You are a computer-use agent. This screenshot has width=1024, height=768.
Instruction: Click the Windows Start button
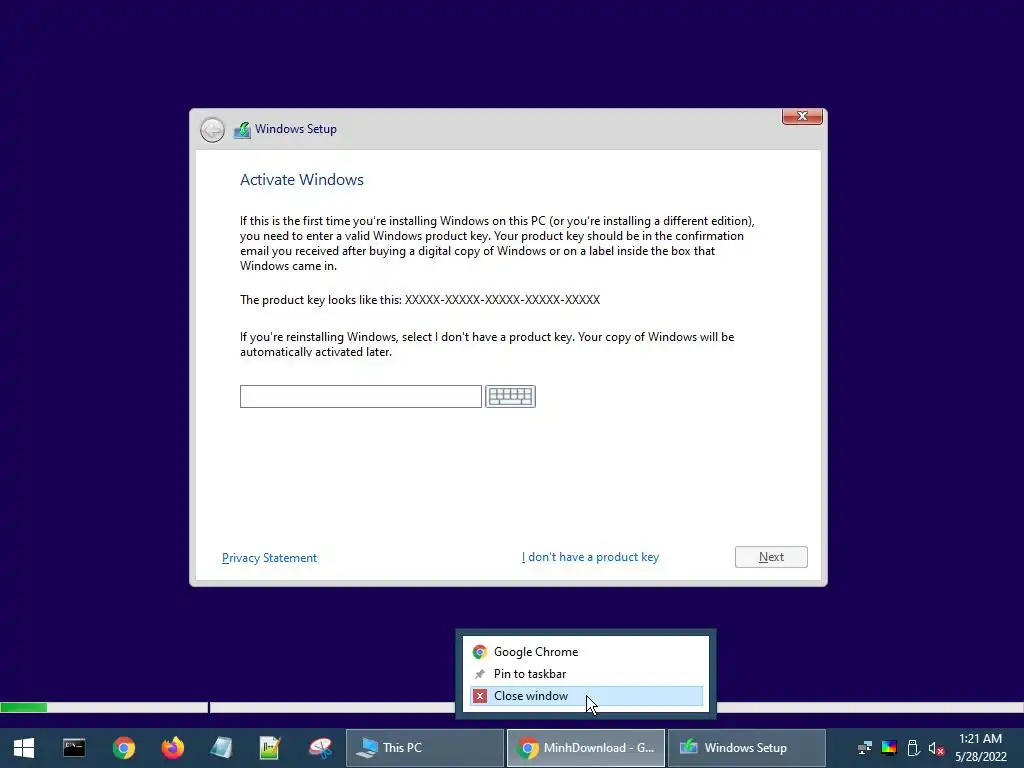click(24, 748)
